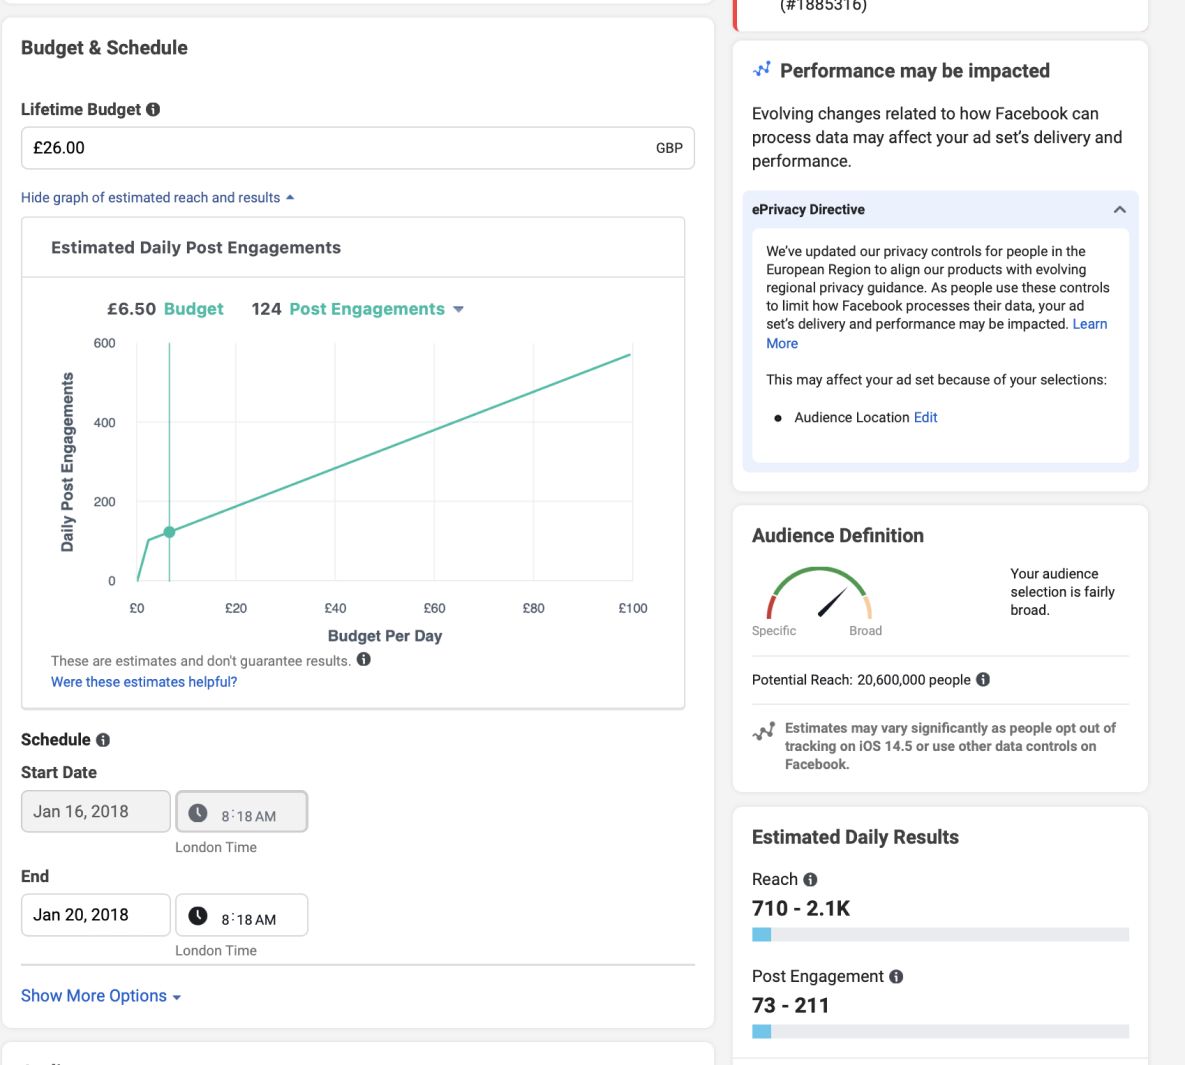The width and height of the screenshot is (1186, 1065).
Task: Click the start time clock icon
Action: point(198,813)
